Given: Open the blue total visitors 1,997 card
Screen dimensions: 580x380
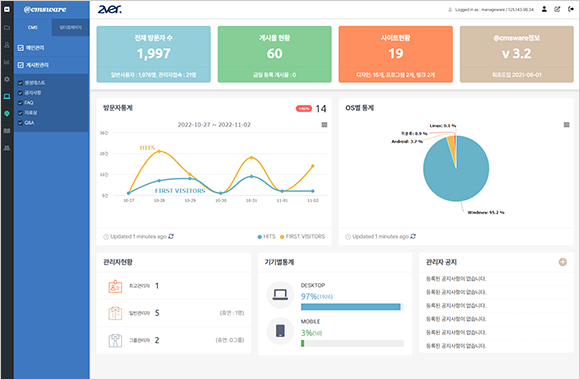Looking at the screenshot, I should pos(154,54).
